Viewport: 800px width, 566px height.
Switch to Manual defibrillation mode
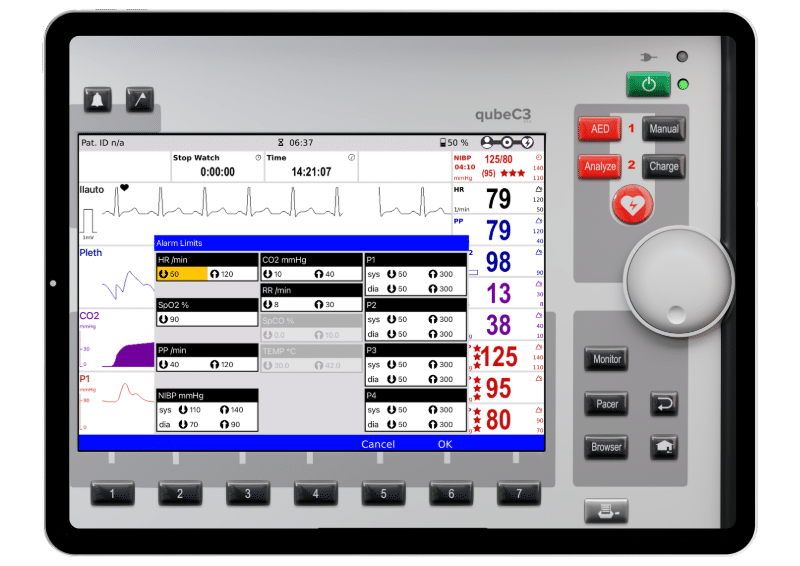664,129
